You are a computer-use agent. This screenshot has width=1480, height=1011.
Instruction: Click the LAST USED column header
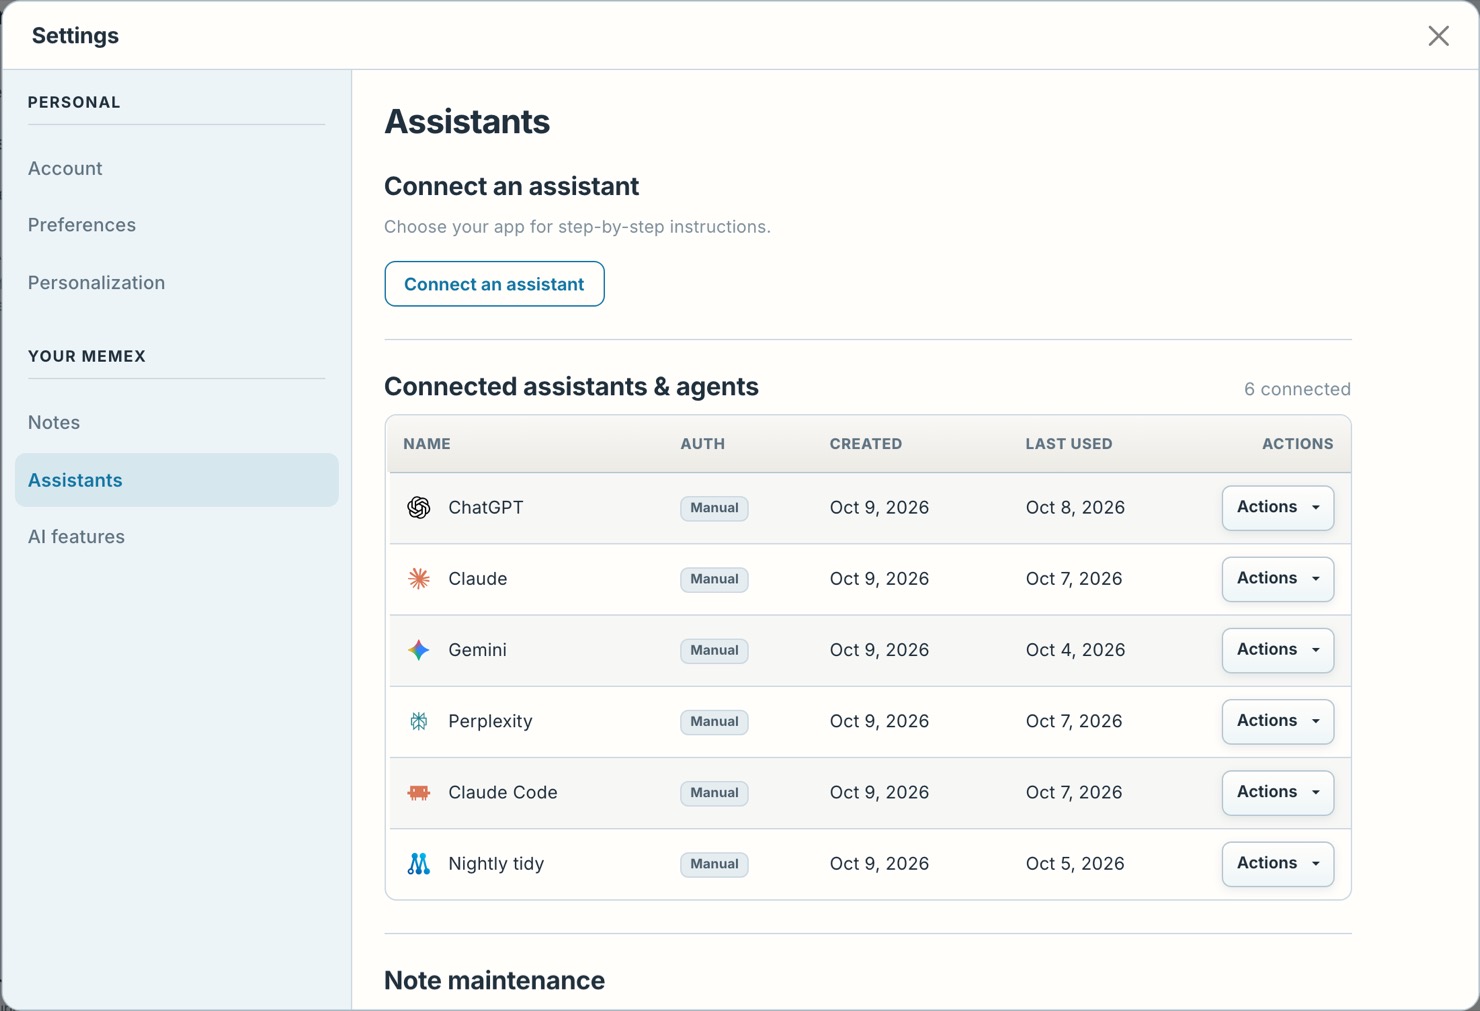1069,444
